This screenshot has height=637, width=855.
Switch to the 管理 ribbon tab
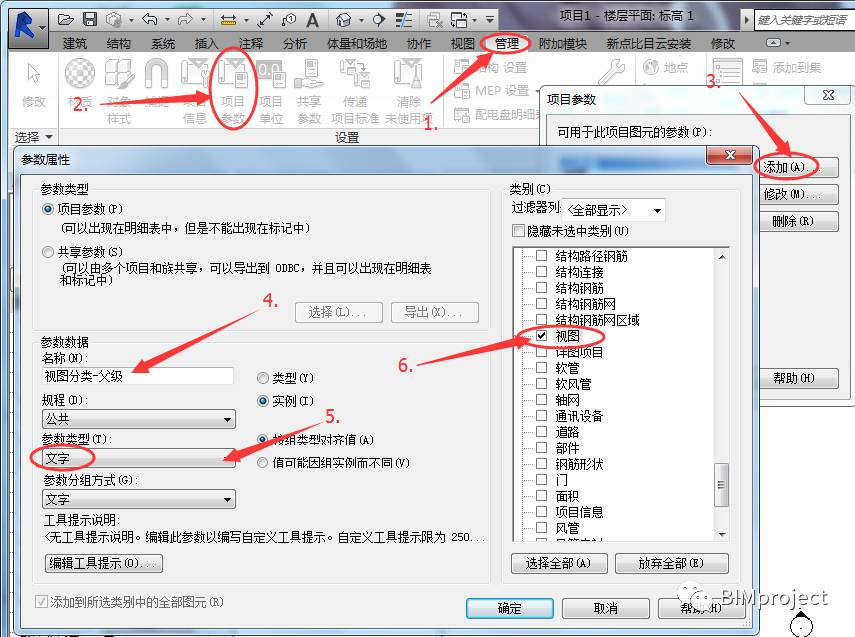tap(507, 44)
